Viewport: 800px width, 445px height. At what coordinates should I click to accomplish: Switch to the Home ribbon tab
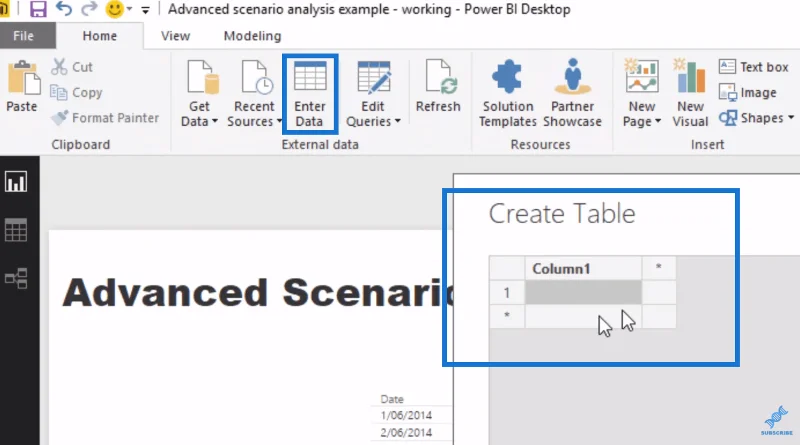point(99,36)
